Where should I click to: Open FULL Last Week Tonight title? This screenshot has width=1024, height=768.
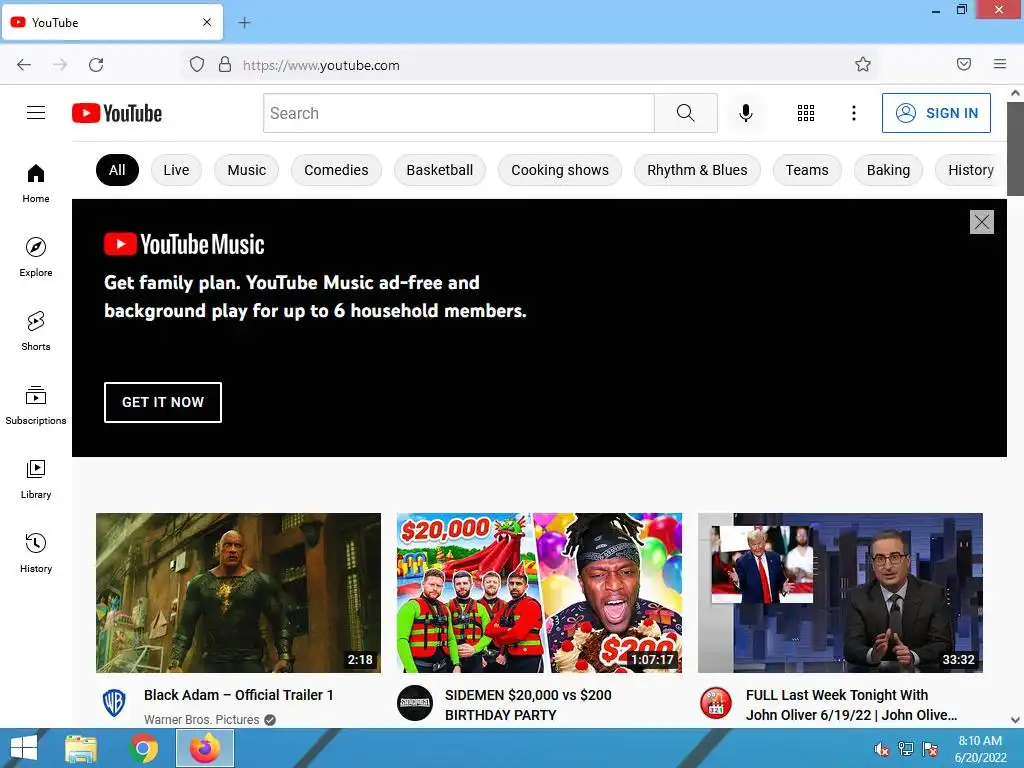point(851,705)
